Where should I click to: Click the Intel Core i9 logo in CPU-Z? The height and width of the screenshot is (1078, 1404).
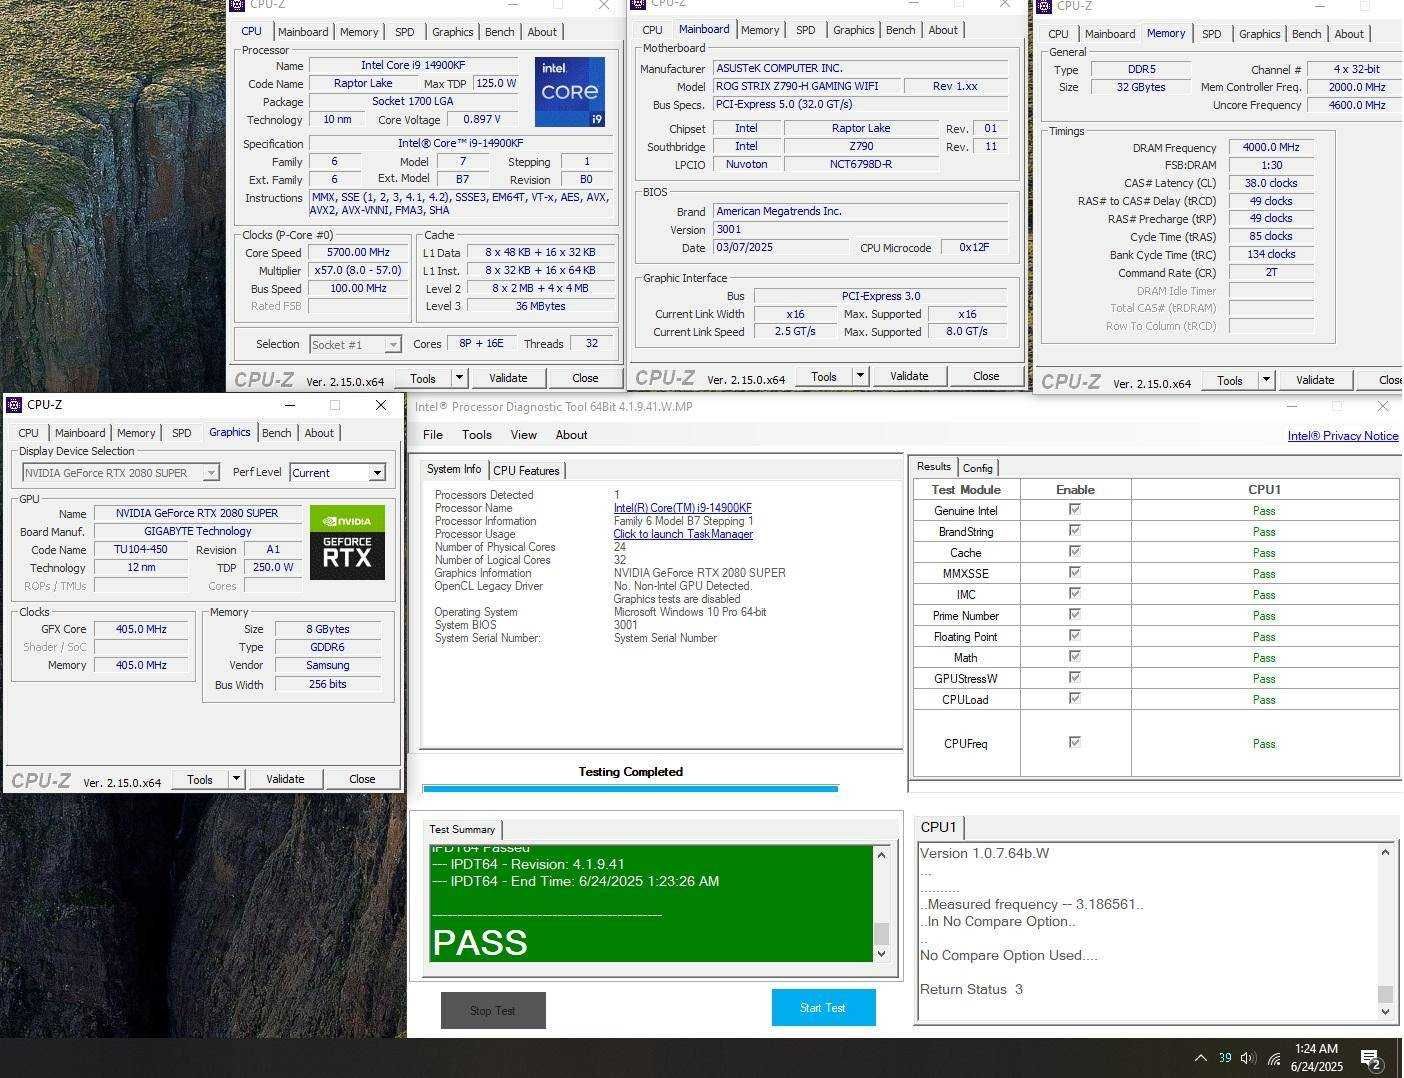[569, 92]
